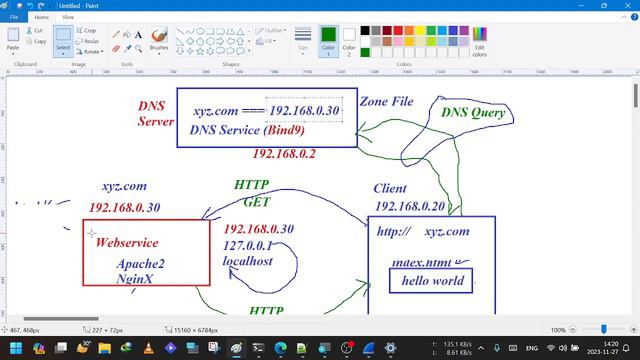
Task: Pick the red color swatch
Action: click(x=398, y=30)
